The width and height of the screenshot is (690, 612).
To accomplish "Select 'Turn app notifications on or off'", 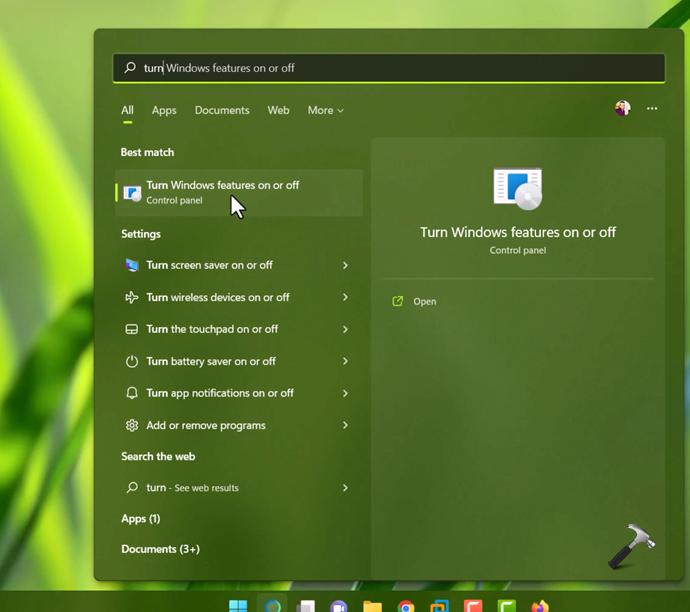I will point(239,393).
